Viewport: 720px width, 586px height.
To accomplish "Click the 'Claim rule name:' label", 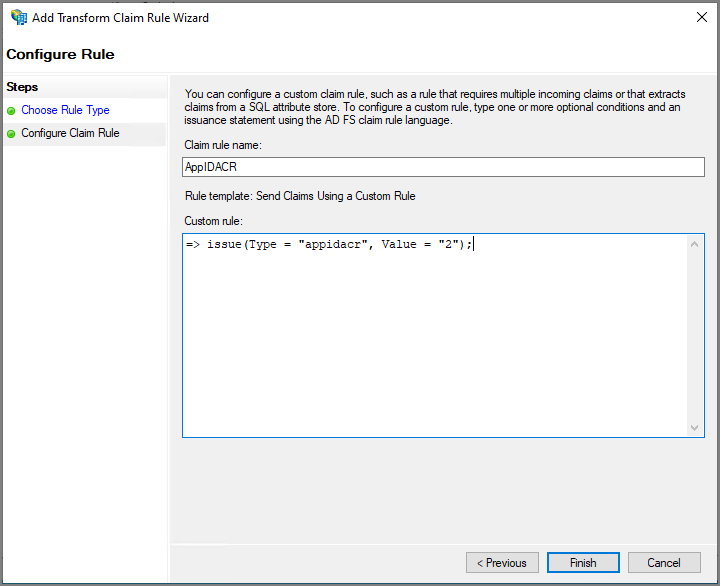I will (223, 145).
